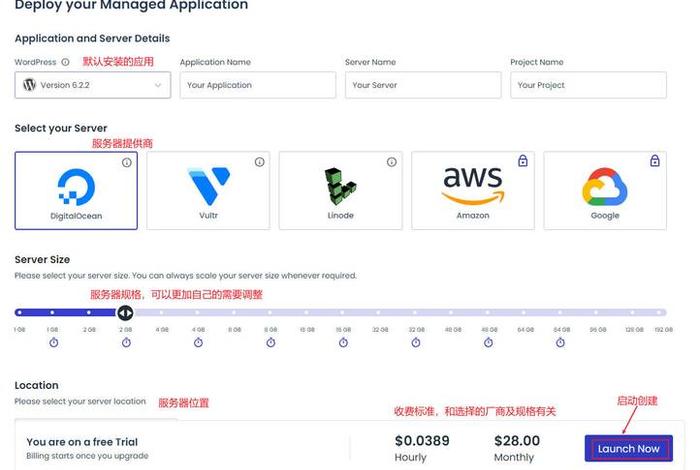Choose the Google Cloud server card

click(605, 191)
